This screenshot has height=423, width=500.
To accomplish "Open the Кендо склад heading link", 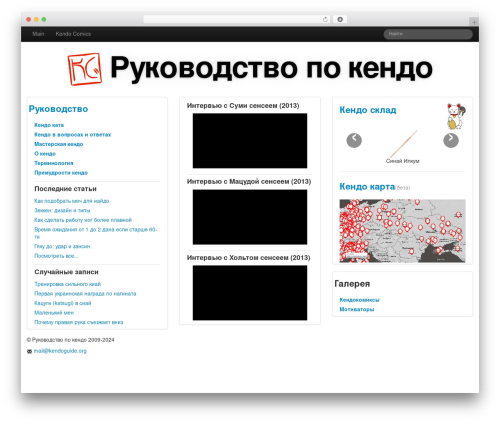I will click(368, 110).
